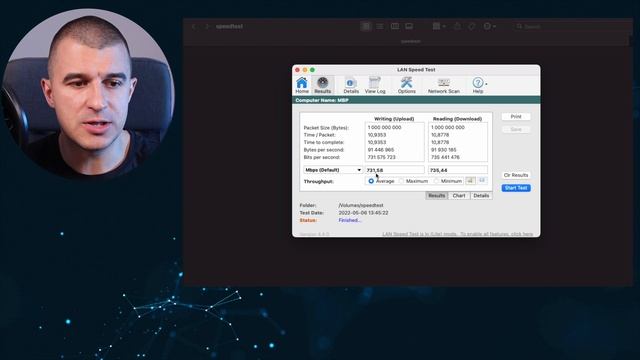Click the Reading (Download) column header
Screen dimensions: 640x360
(x=457, y=119)
